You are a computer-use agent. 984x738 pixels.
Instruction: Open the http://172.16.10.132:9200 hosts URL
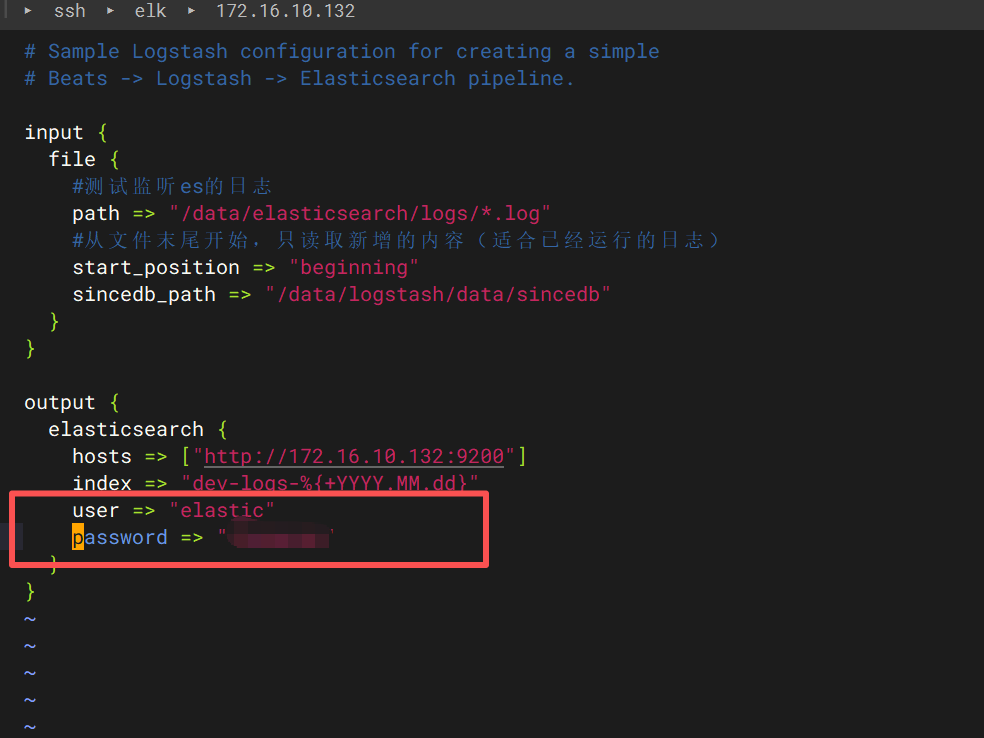point(354,457)
